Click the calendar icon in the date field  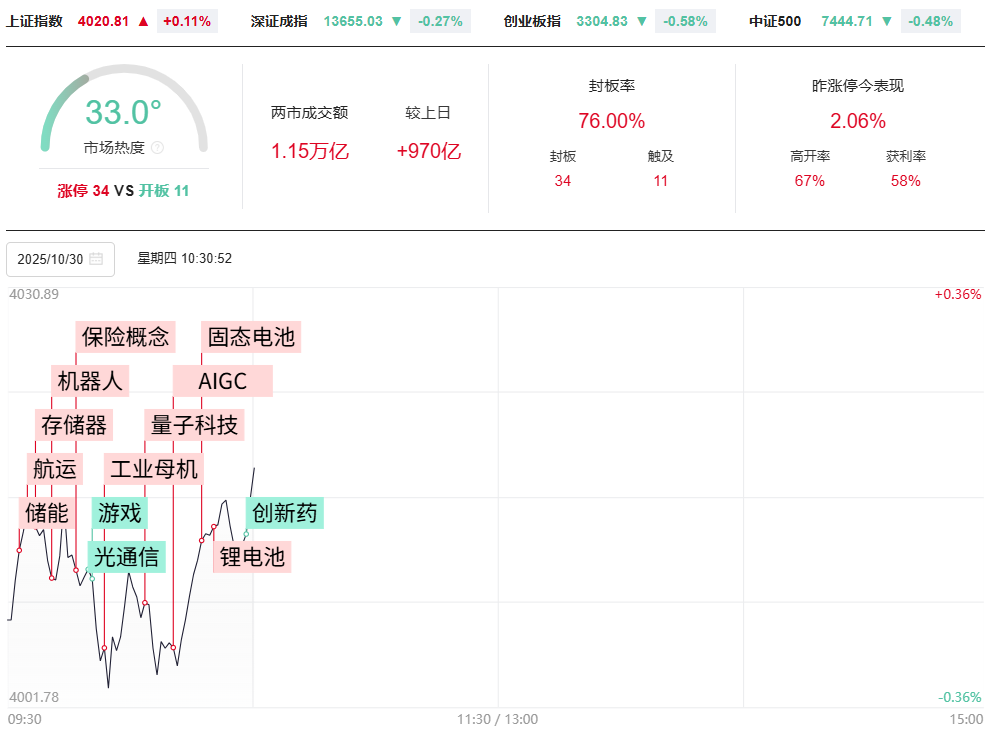(96, 259)
